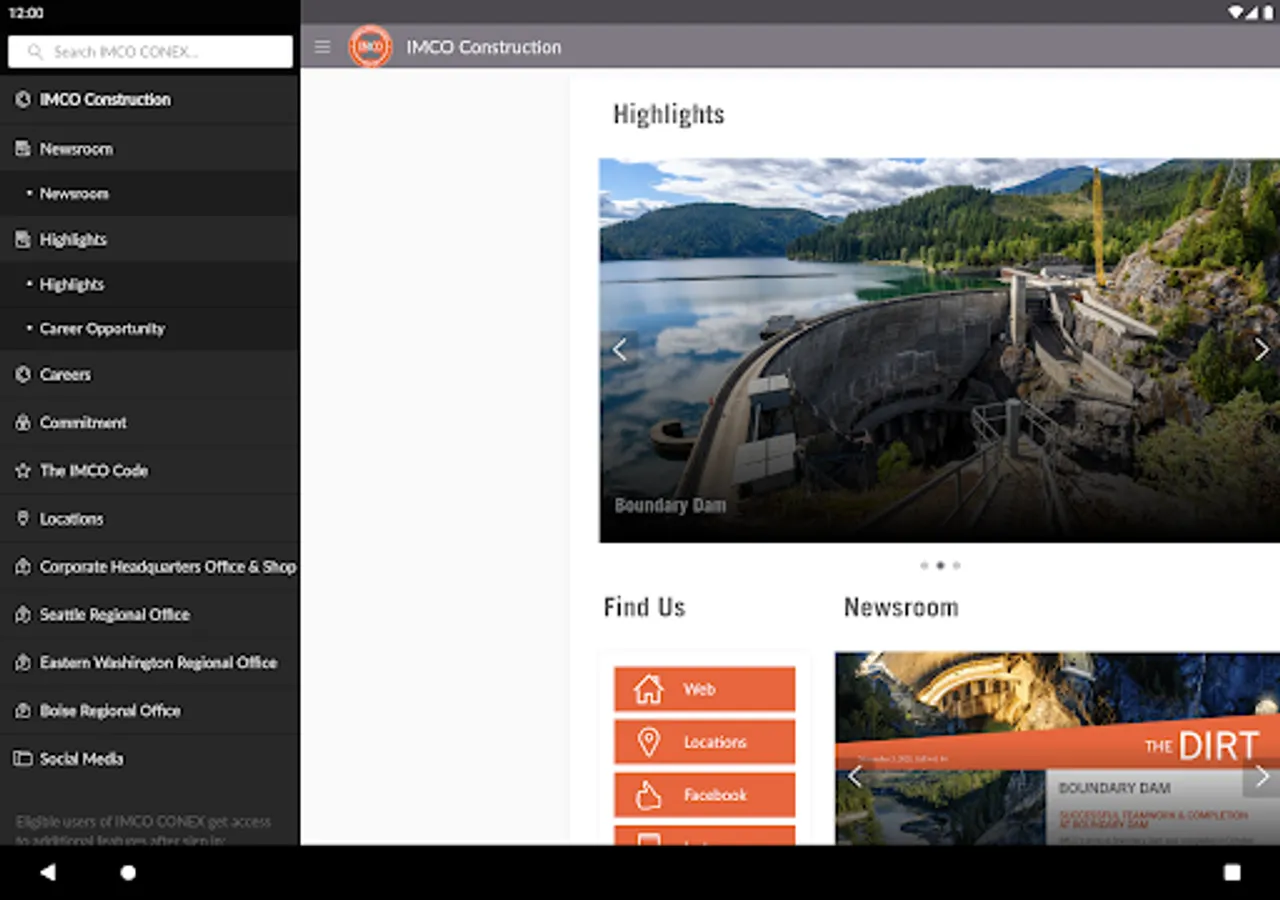Open The IMCO Code menu entry

pos(150,471)
